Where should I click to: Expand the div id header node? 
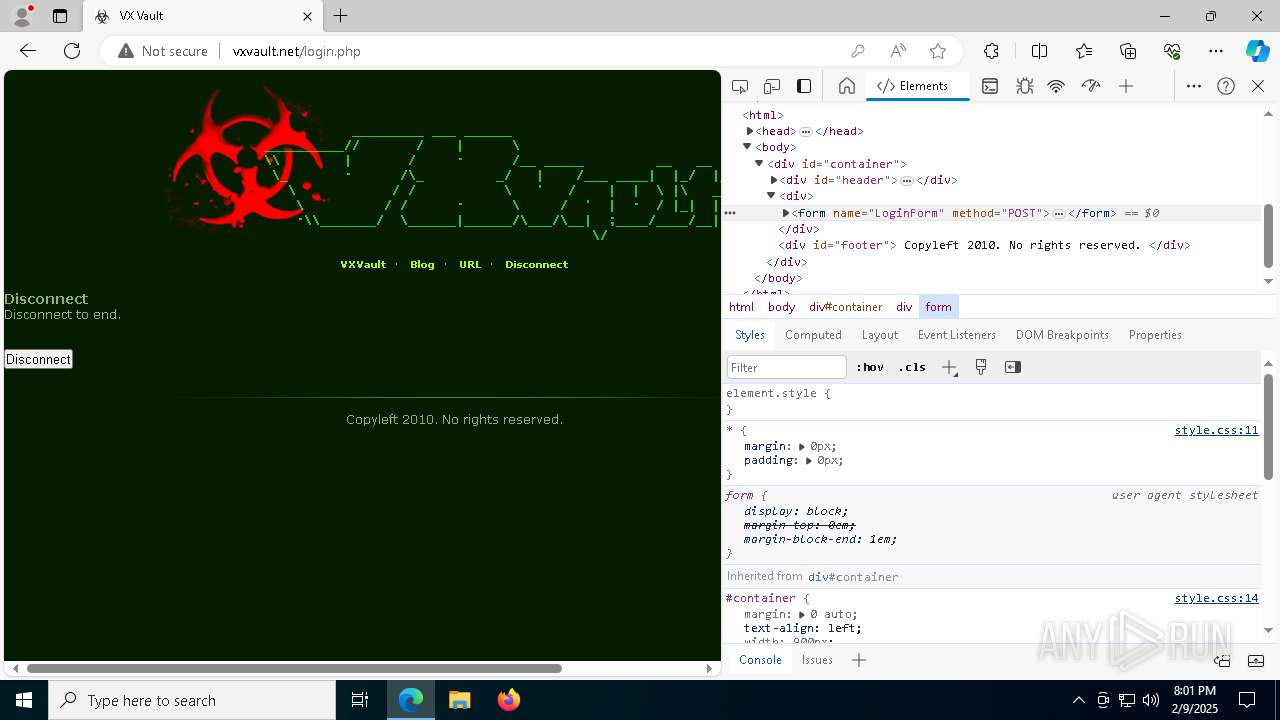tap(773, 180)
